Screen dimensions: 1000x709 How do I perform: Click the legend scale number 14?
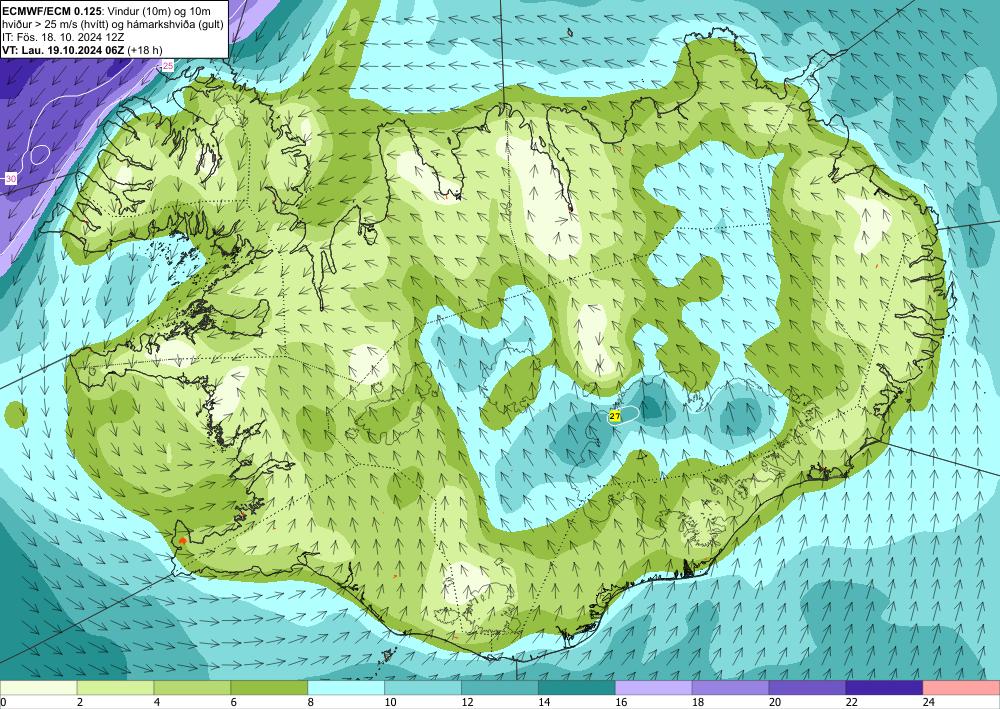click(543, 702)
